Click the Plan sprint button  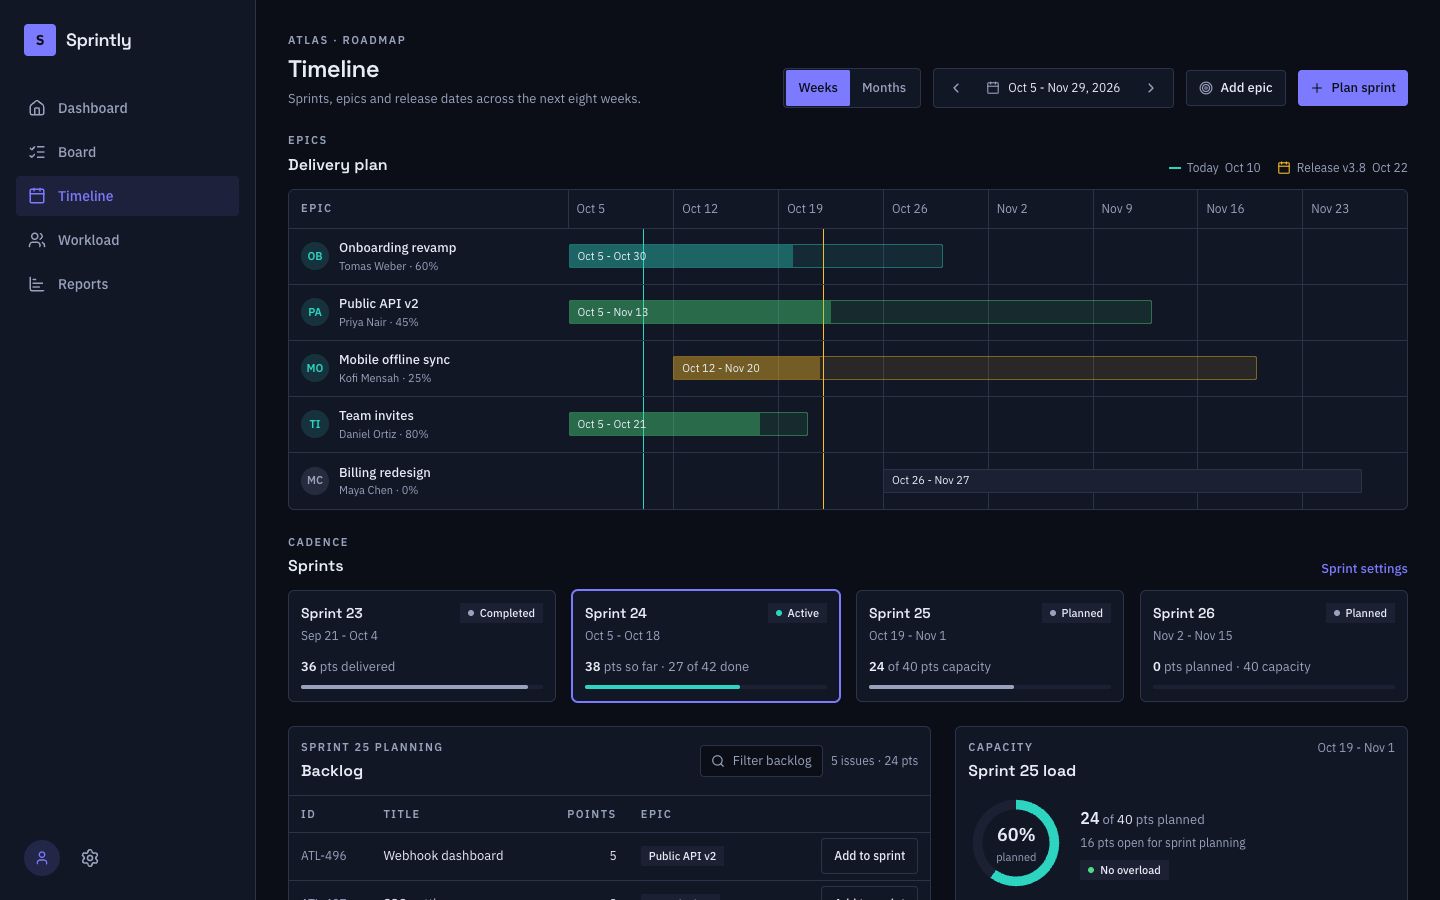[1353, 88]
